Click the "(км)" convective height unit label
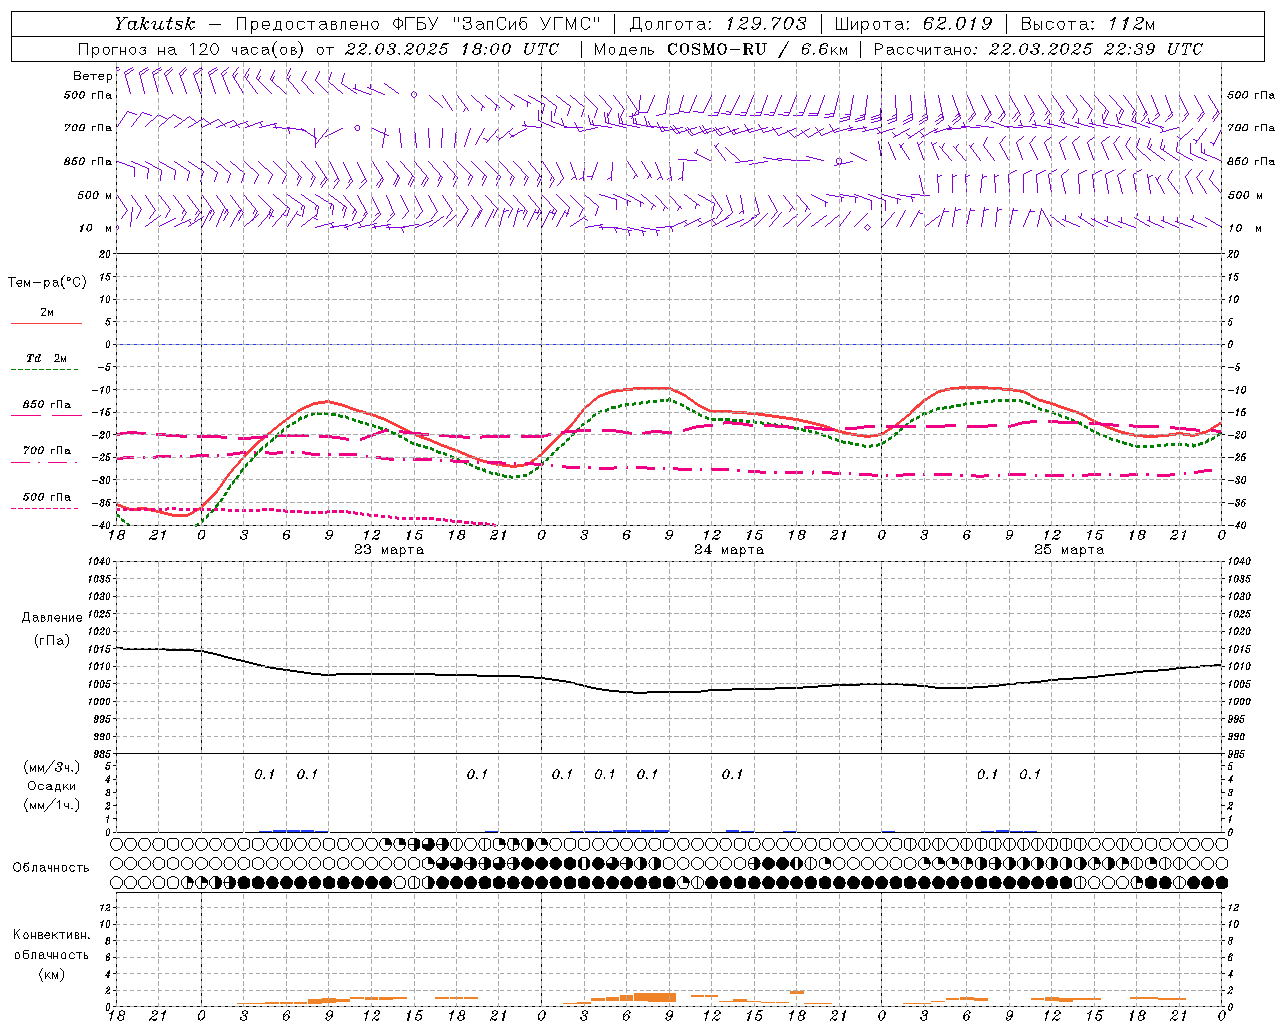Screen dimensions: 1280x1024 [x=52, y=974]
